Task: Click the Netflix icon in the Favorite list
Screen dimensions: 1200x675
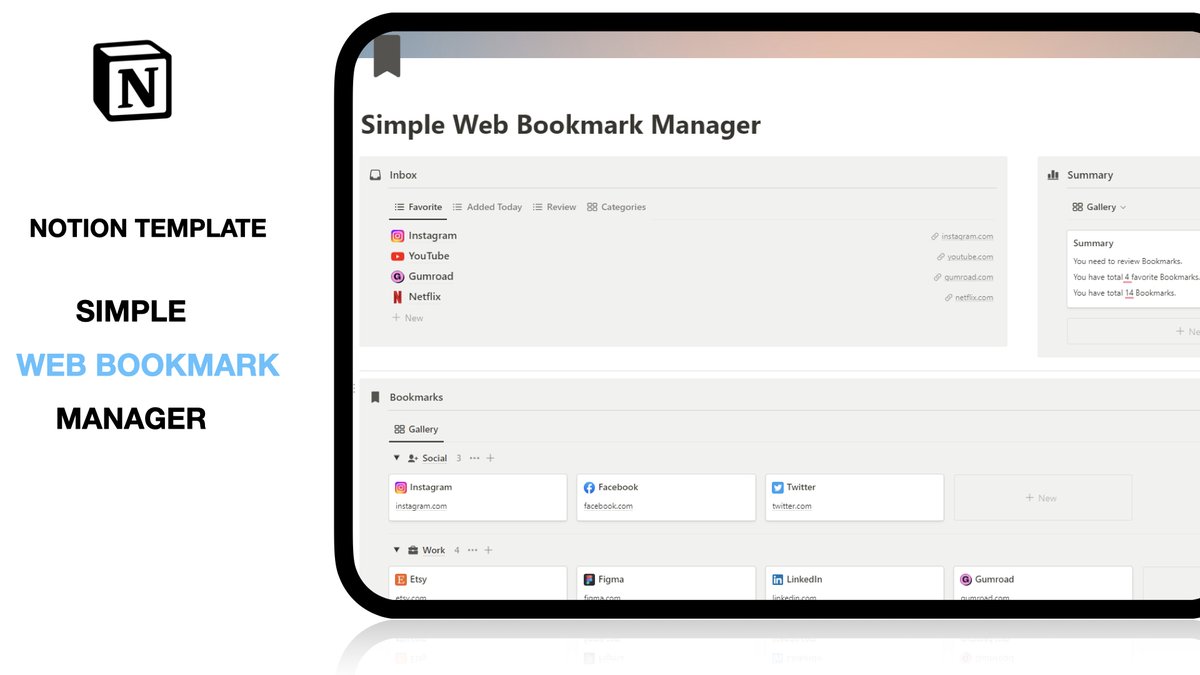Action: click(397, 297)
